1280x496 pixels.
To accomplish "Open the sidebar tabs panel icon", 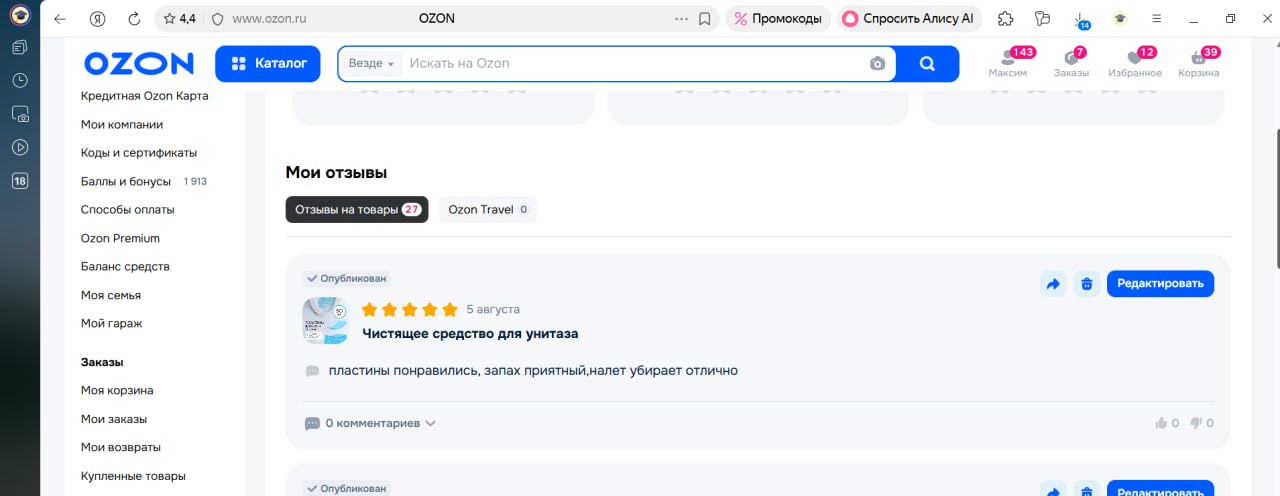I will coord(20,47).
